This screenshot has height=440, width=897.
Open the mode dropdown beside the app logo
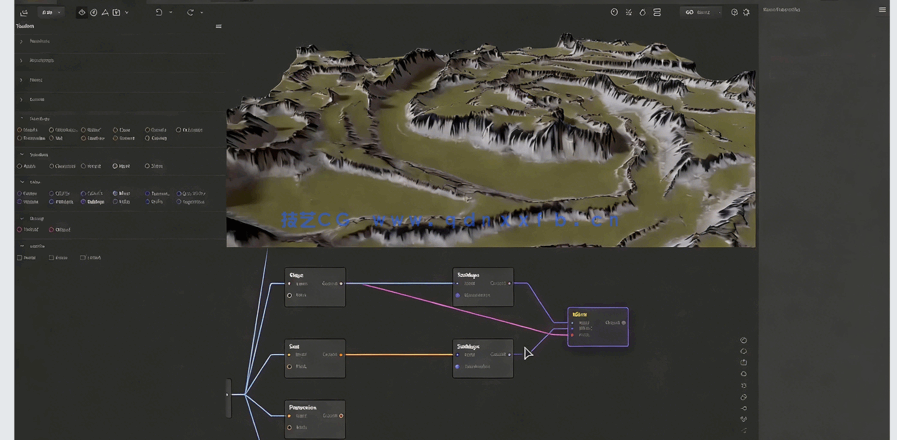50,13
